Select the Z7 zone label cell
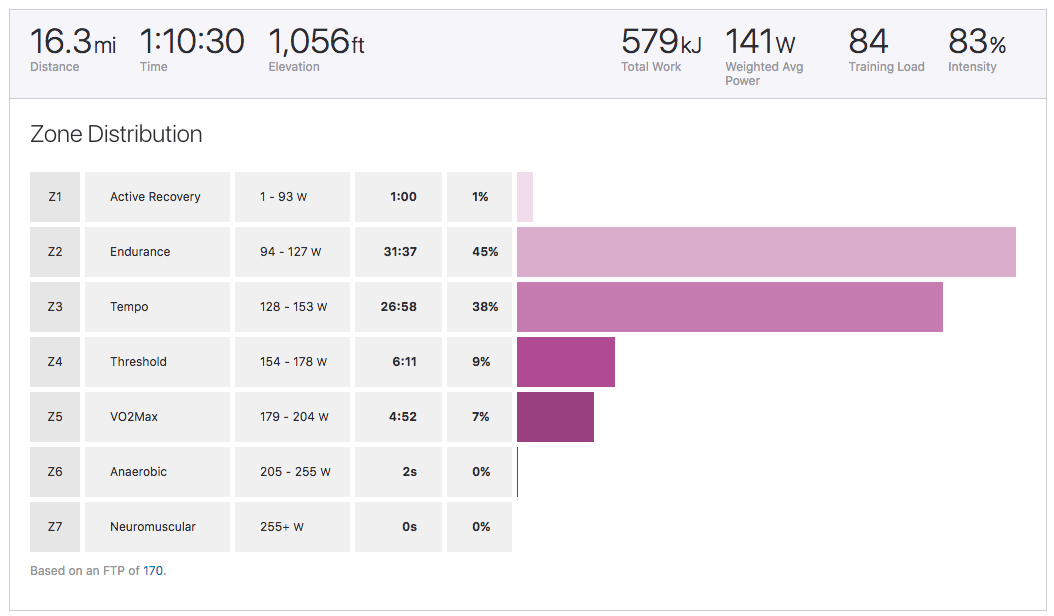1054x616 pixels. click(55, 527)
